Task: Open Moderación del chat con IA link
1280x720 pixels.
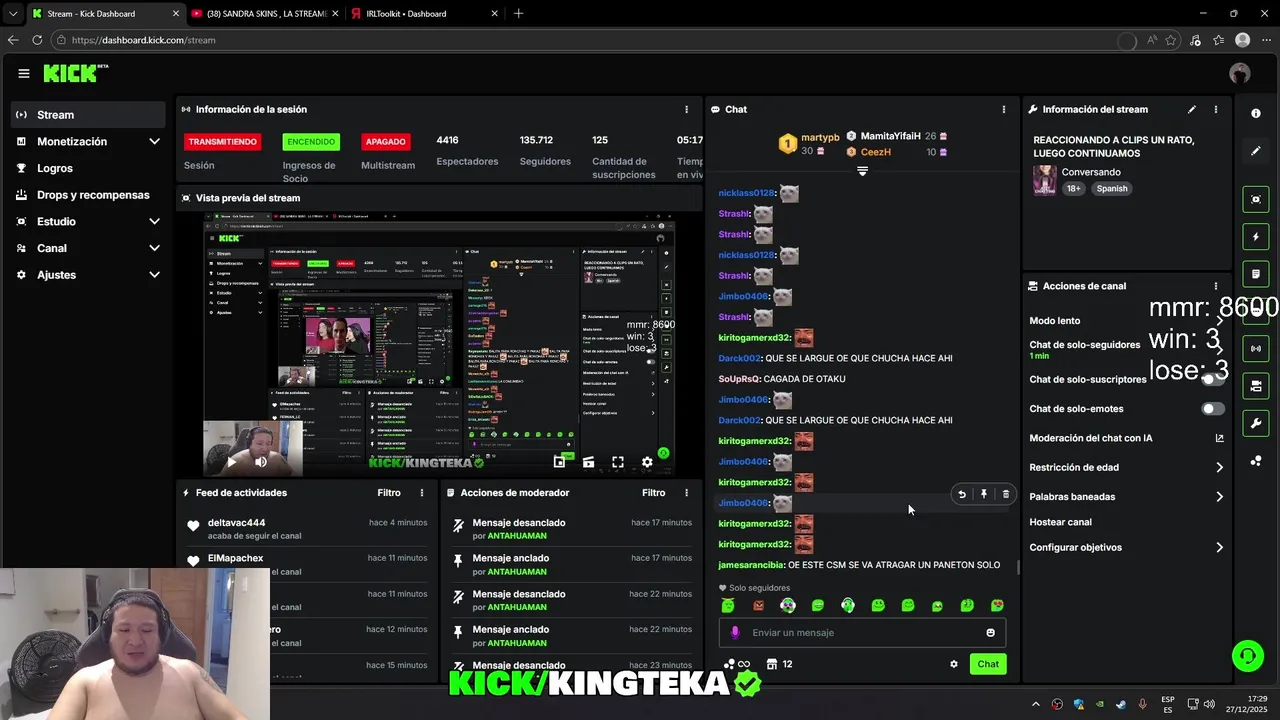Action: pos(1126,438)
